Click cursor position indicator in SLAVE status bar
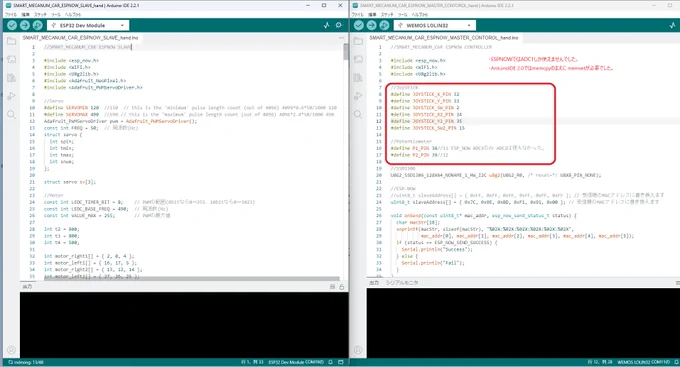The height and width of the screenshot is (367, 680). 252,362
